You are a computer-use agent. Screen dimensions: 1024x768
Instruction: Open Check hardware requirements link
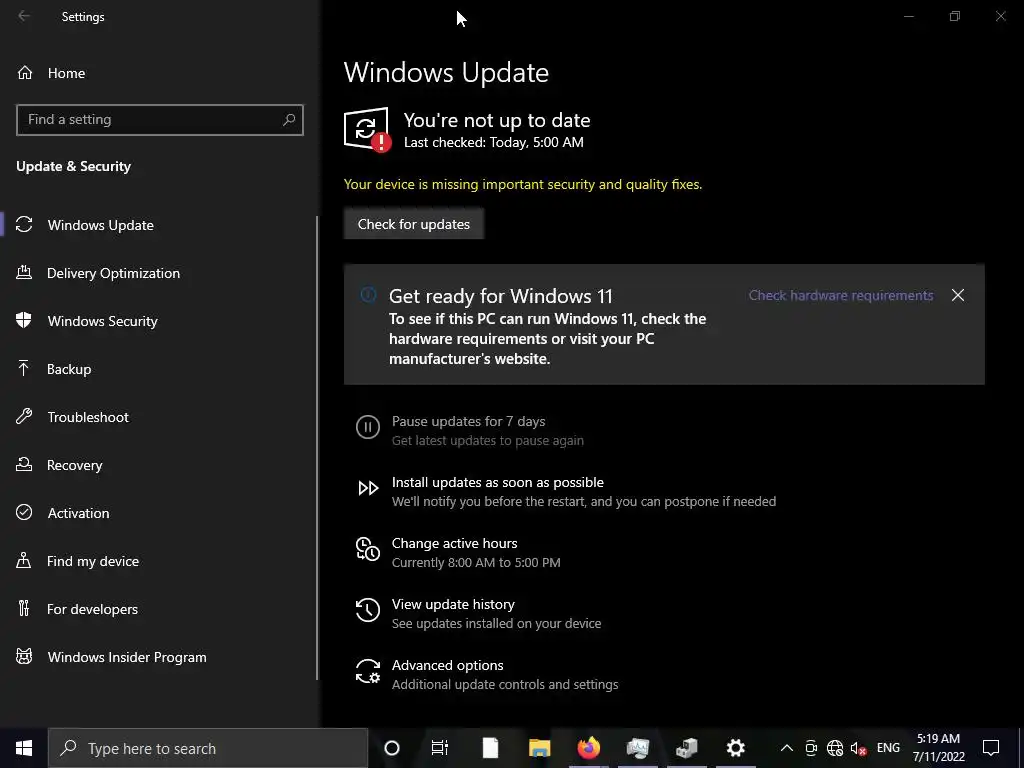pyautogui.click(x=840, y=295)
